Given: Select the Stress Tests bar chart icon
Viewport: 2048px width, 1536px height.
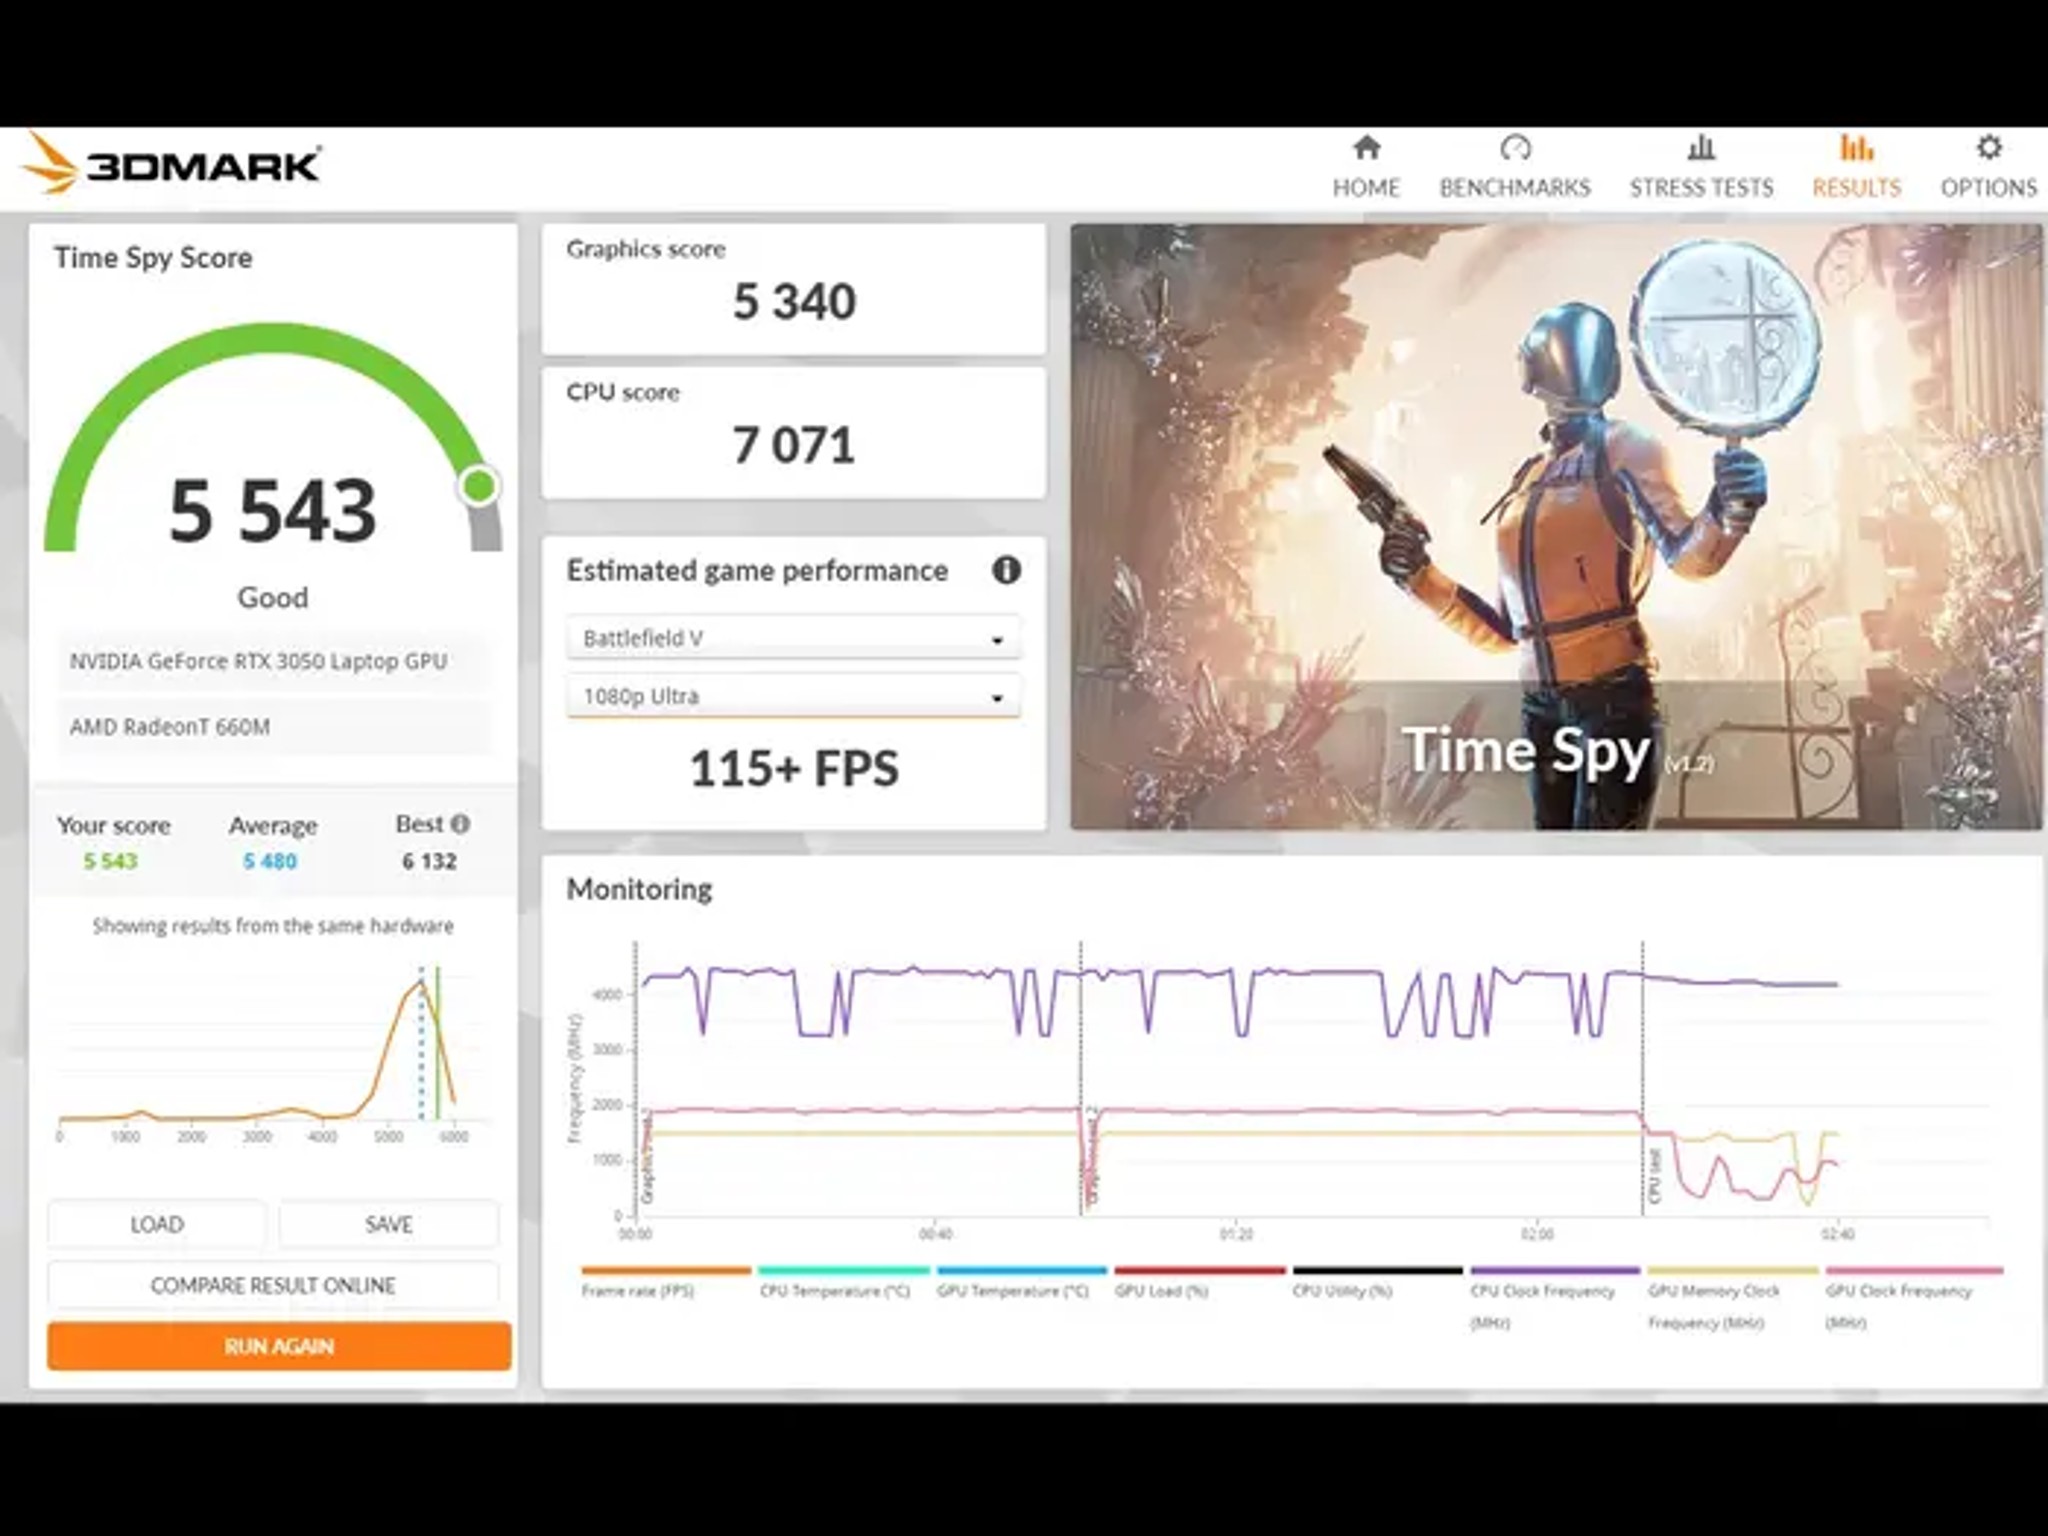Looking at the screenshot, I should coord(1701,148).
